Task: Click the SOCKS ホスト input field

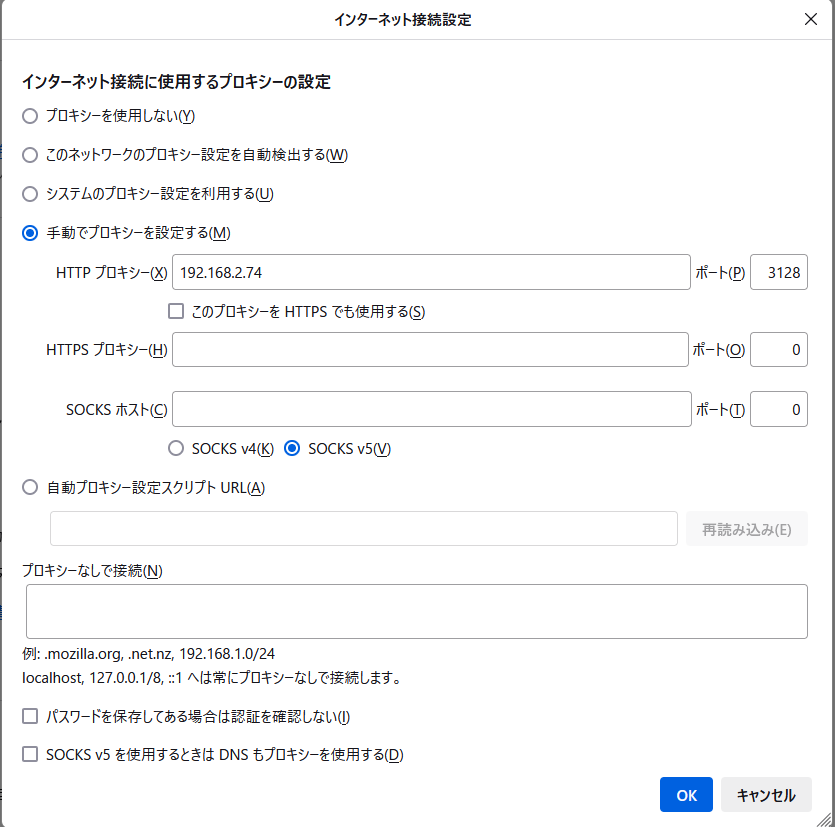Action: pos(430,409)
